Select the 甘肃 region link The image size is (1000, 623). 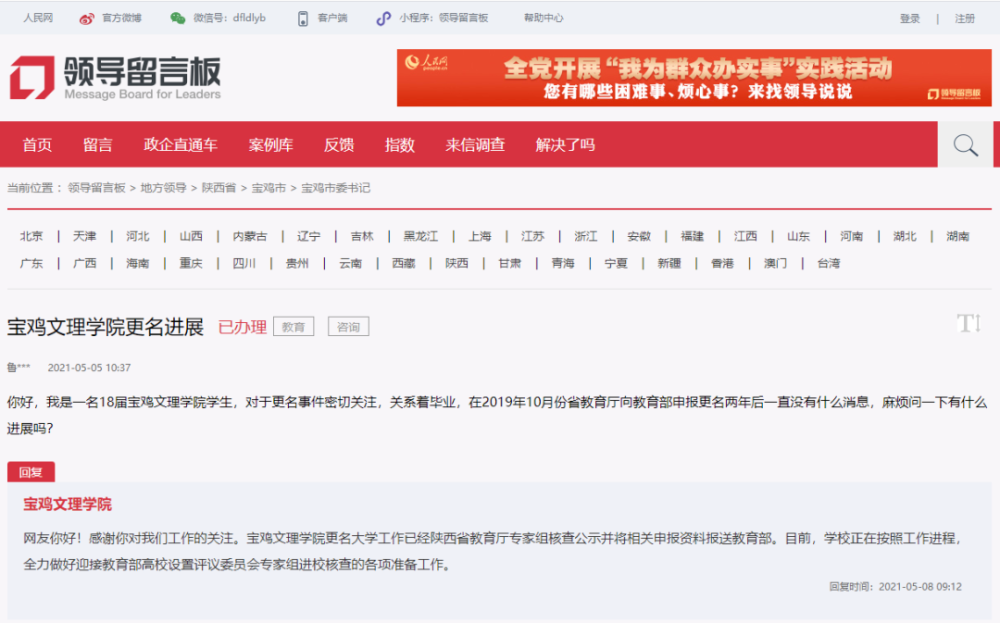point(510,263)
